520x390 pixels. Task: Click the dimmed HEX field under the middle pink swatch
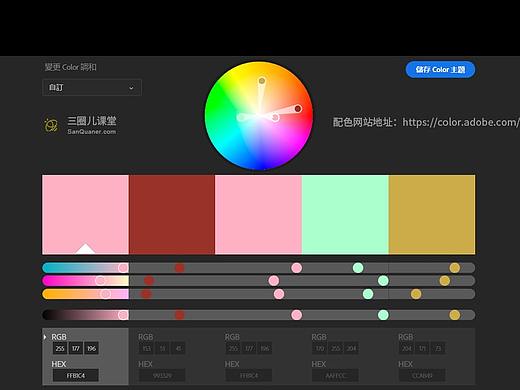coord(249,375)
